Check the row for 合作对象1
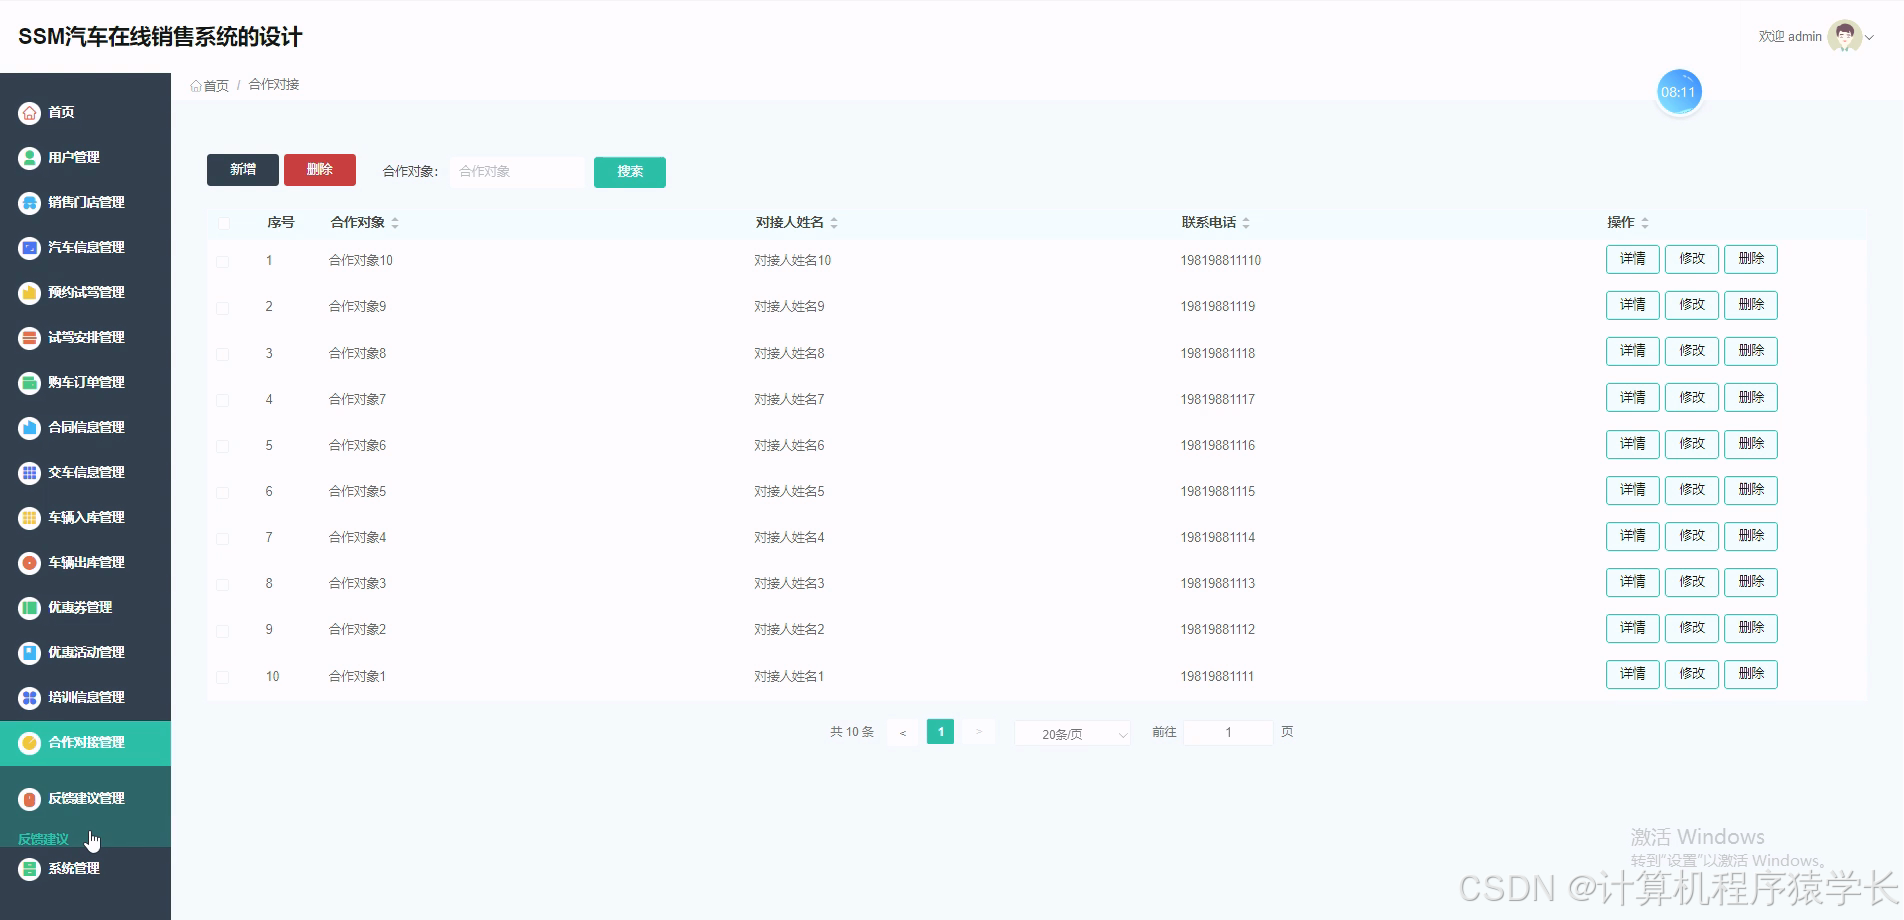Image resolution: width=1904 pixels, height=920 pixels. click(223, 677)
